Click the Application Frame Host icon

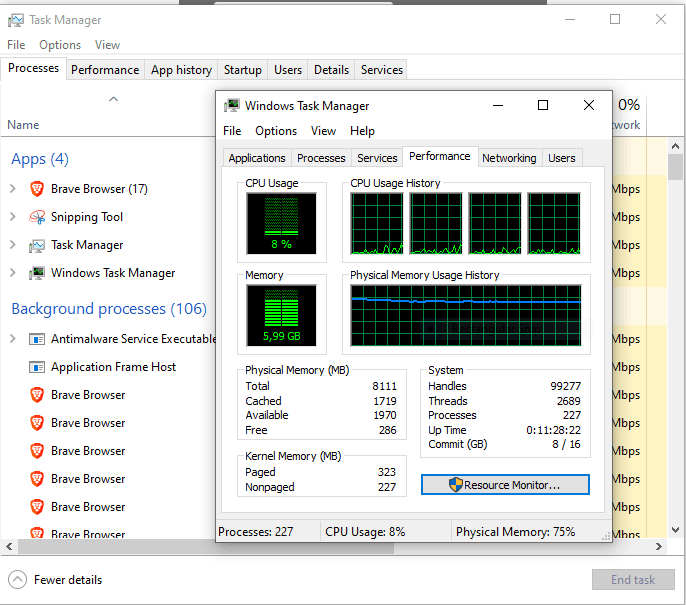(x=37, y=367)
